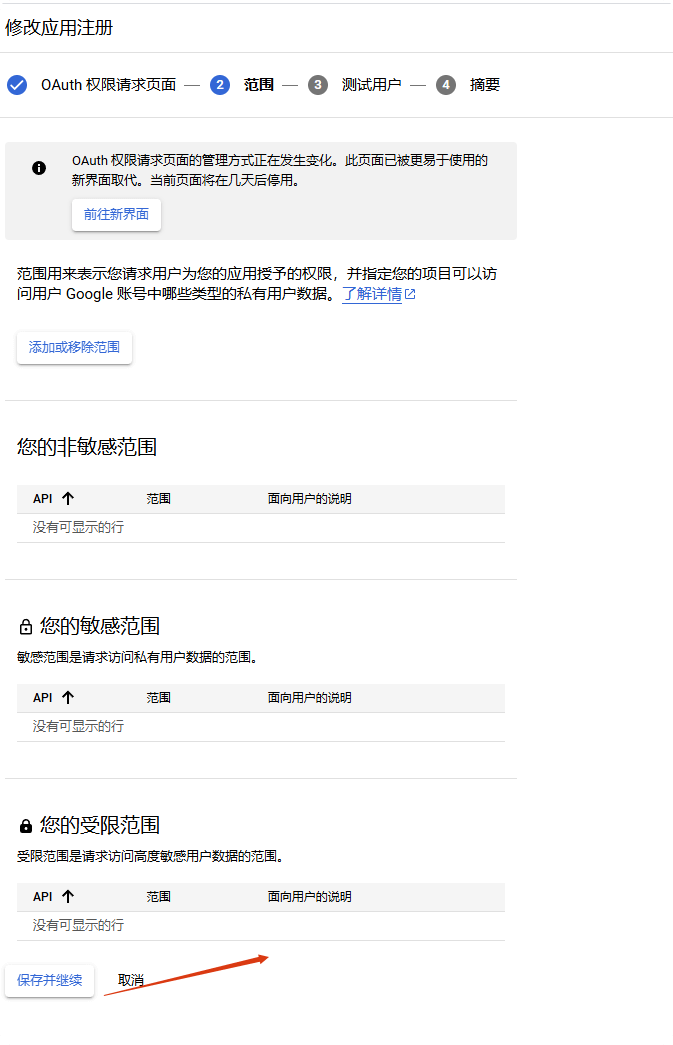Click 范围 column header in 受限范围 table
The width and height of the screenshot is (673, 1045).
pos(159,896)
